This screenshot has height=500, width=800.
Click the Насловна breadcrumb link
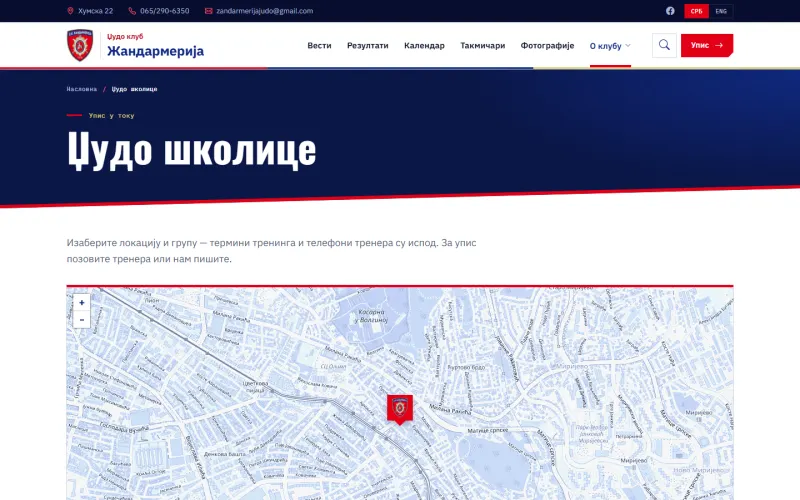click(82, 89)
